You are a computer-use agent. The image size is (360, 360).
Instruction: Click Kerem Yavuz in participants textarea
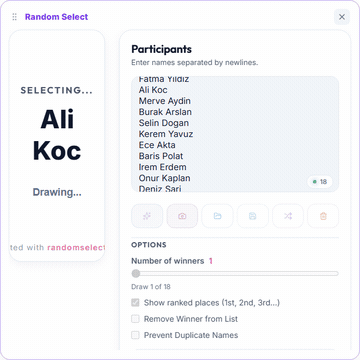click(x=166, y=134)
